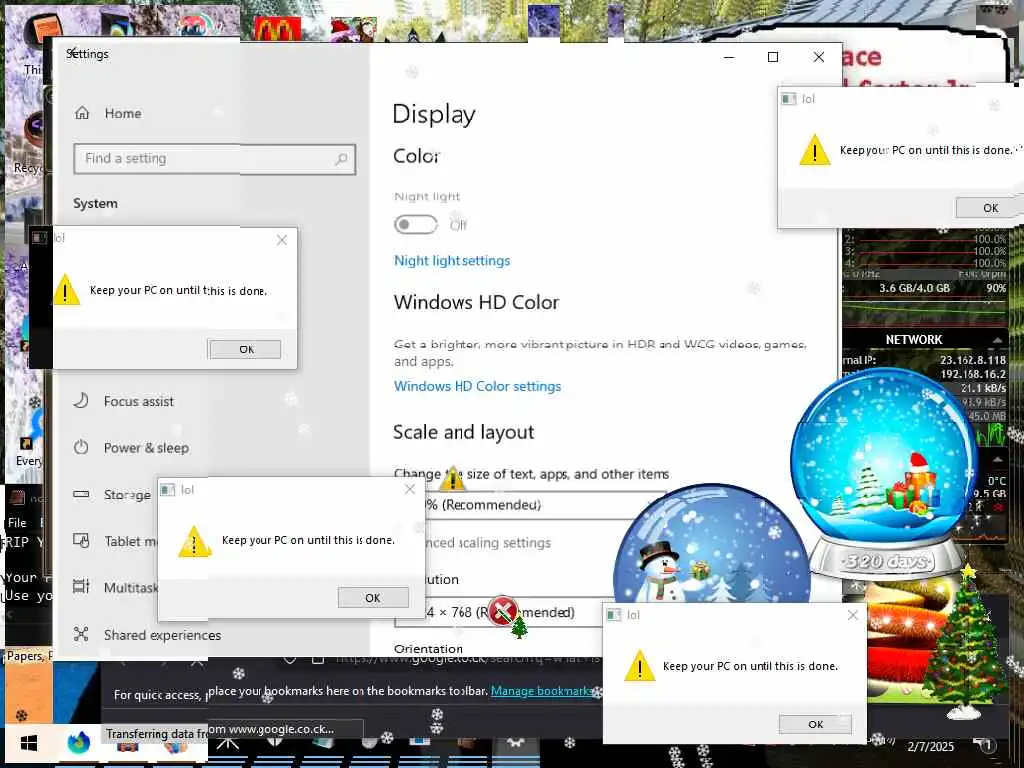This screenshot has height=768, width=1024.
Task: Open Multitasking settings
Action: (115, 587)
